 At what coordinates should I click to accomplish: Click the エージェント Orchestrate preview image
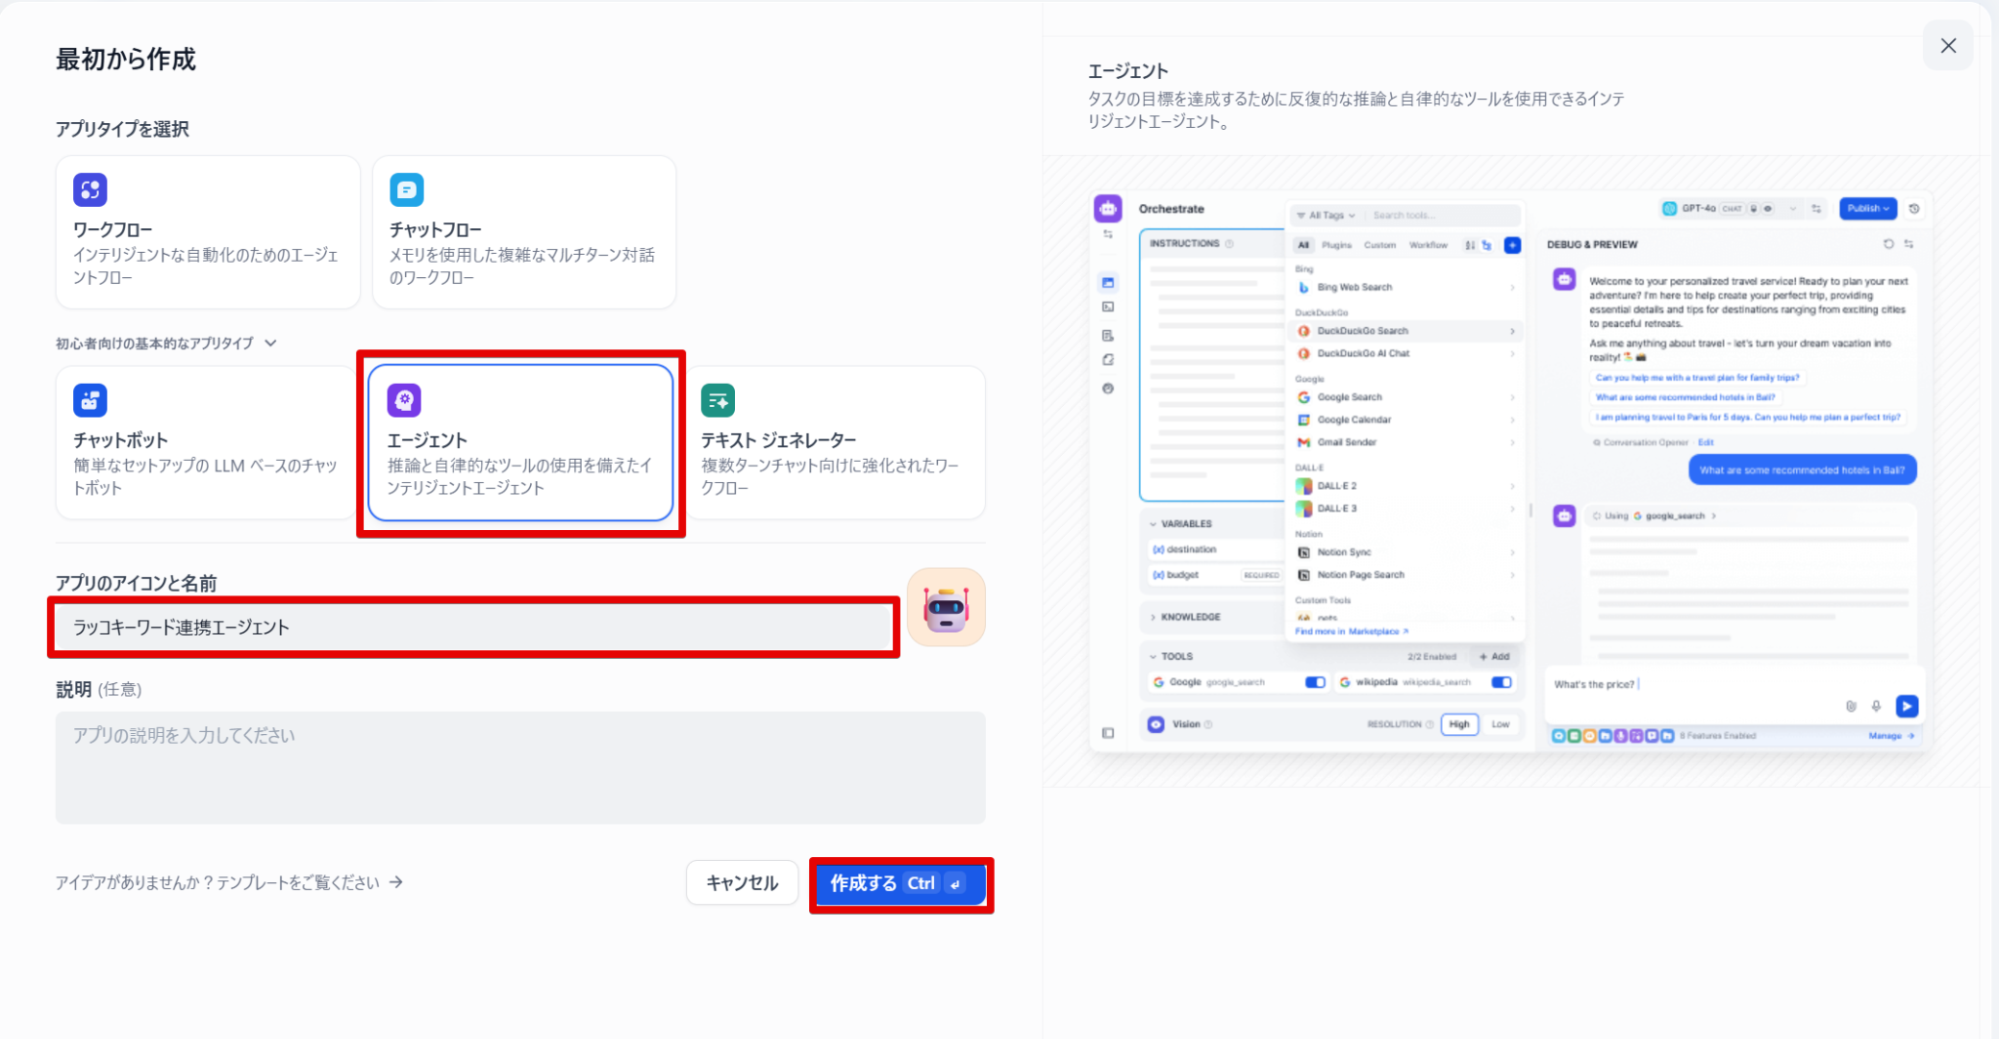pyautogui.click(x=1510, y=470)
